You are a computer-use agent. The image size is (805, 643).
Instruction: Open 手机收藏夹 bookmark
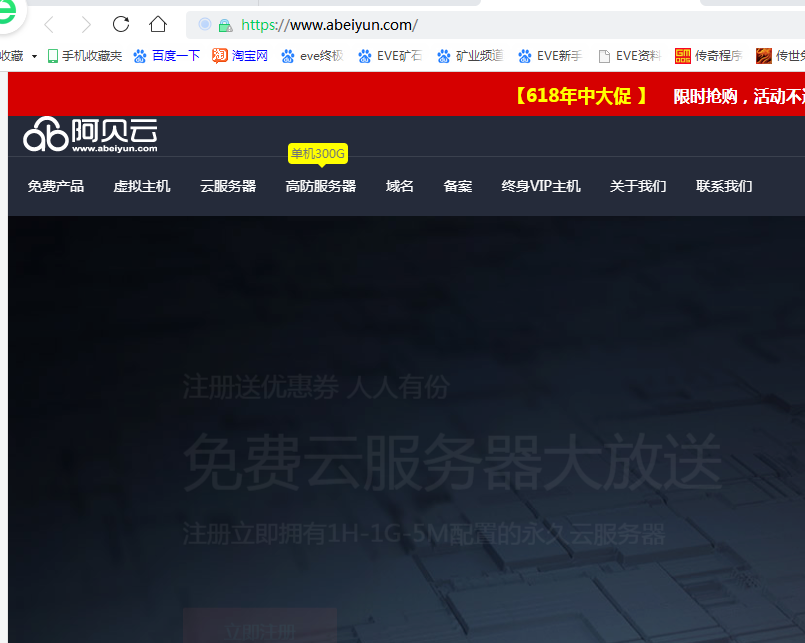pyautogui.click(x=85, y=55)
